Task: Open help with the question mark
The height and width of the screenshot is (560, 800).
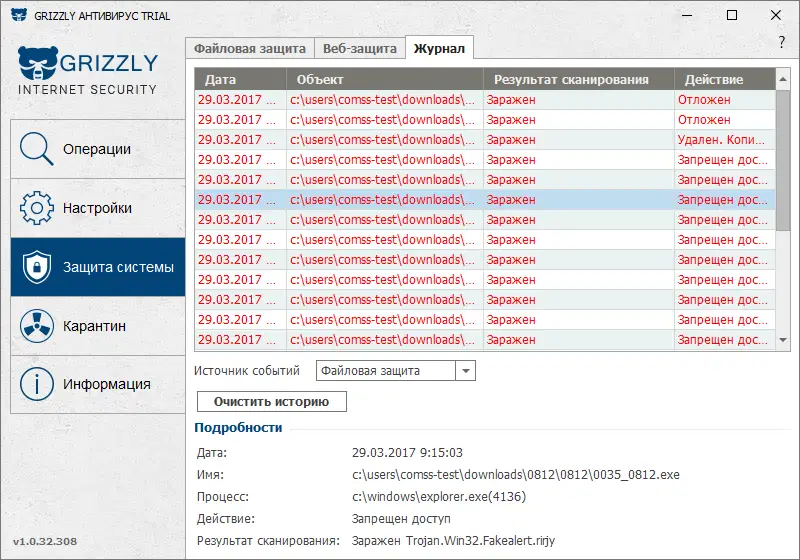Action: (x=782, y=42)
